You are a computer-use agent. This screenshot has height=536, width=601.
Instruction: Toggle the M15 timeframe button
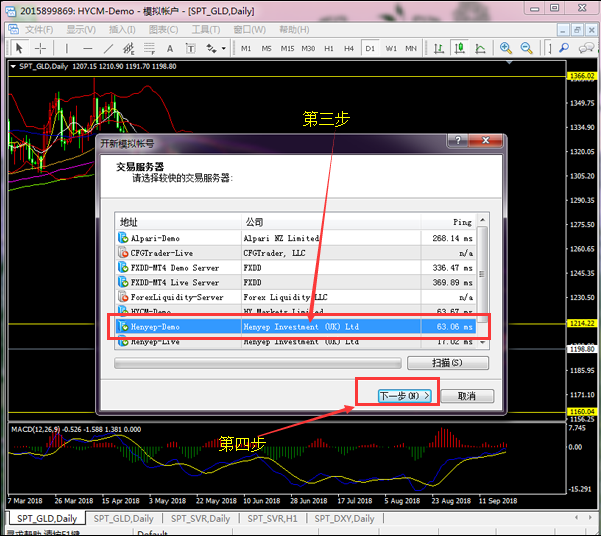point(287,48)
